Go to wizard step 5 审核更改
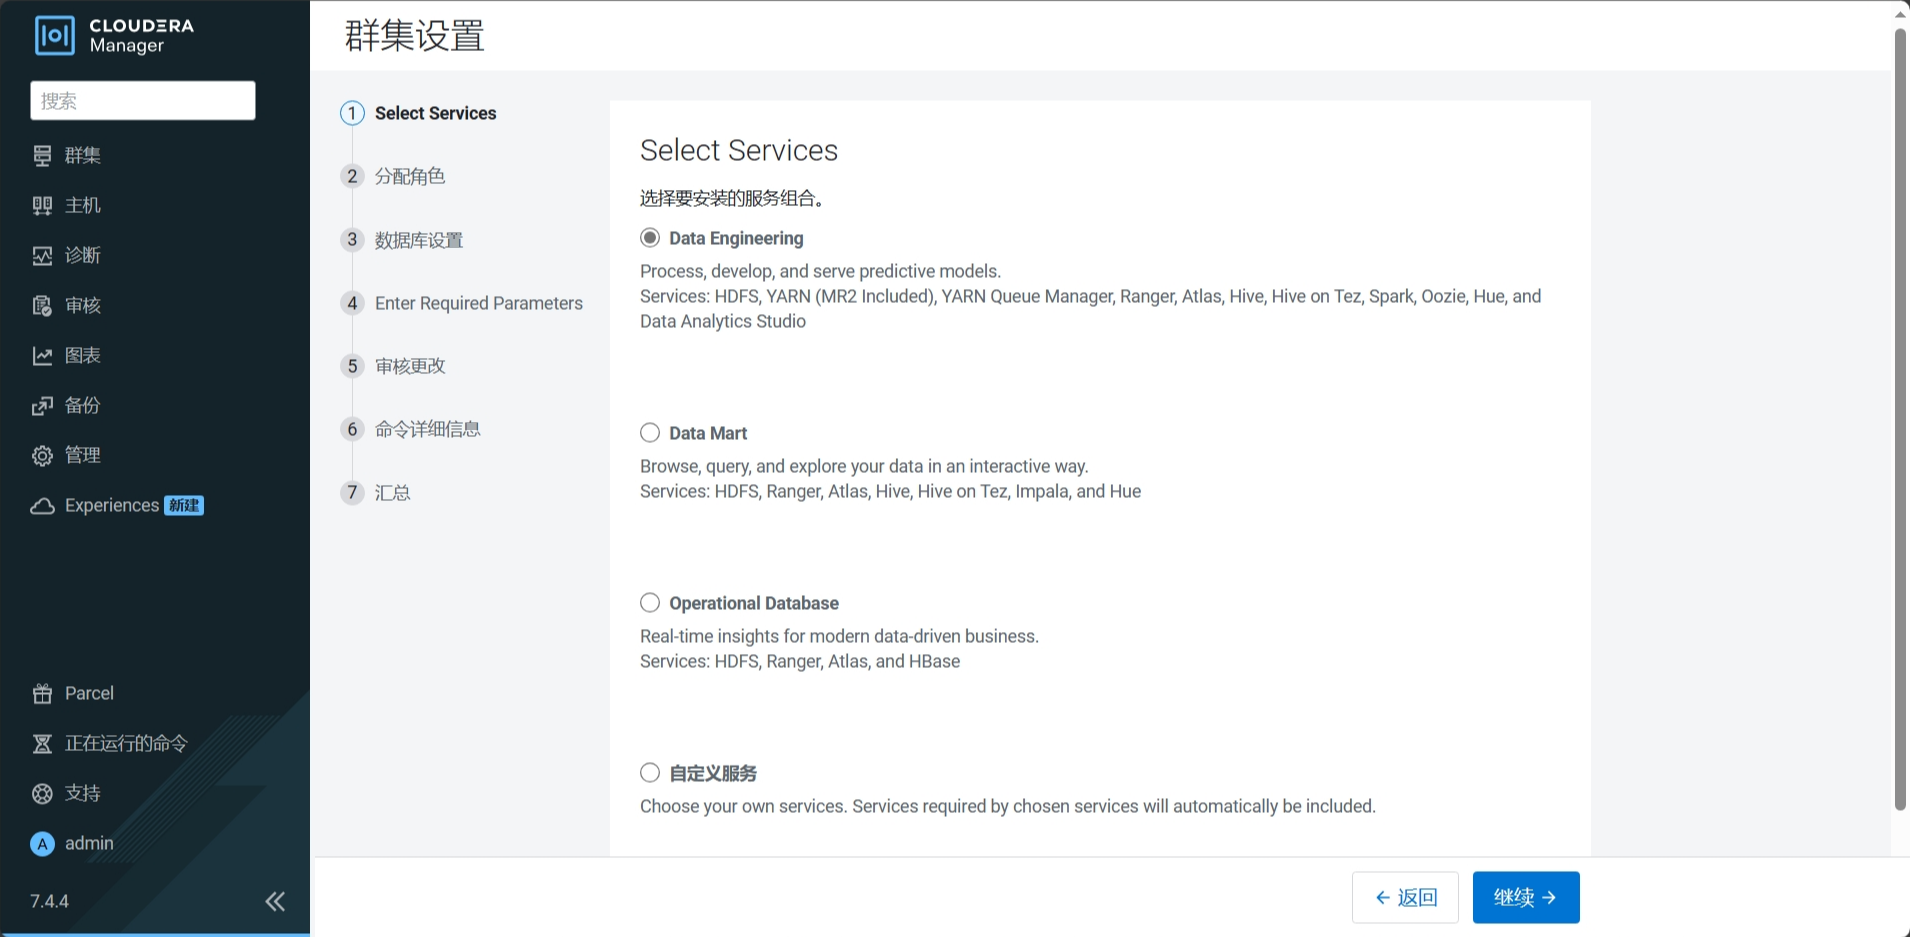This screenshot has width=1910, height=937. tap(393, 366)
